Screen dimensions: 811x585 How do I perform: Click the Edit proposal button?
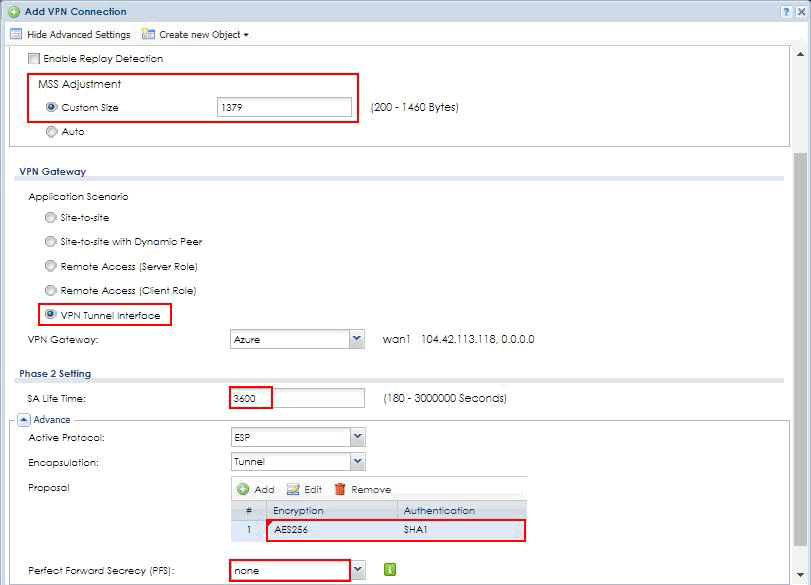tap(304, 489)
